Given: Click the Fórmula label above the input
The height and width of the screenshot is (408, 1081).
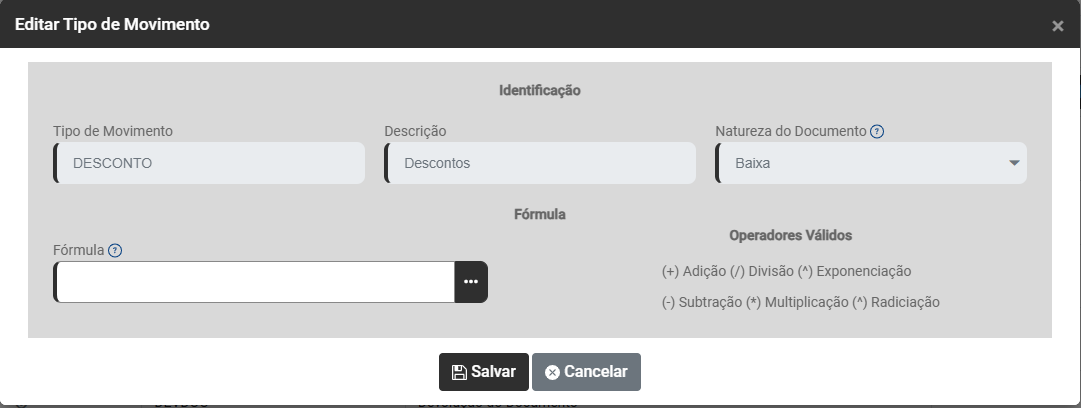Looking at the screenshot, I should [x=79, y=250].
